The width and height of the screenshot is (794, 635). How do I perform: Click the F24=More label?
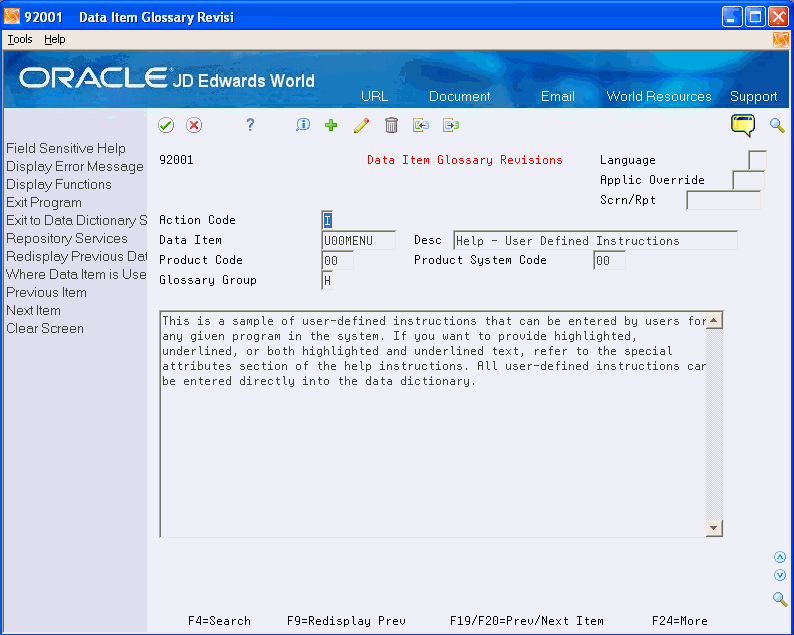coord(680,621)
